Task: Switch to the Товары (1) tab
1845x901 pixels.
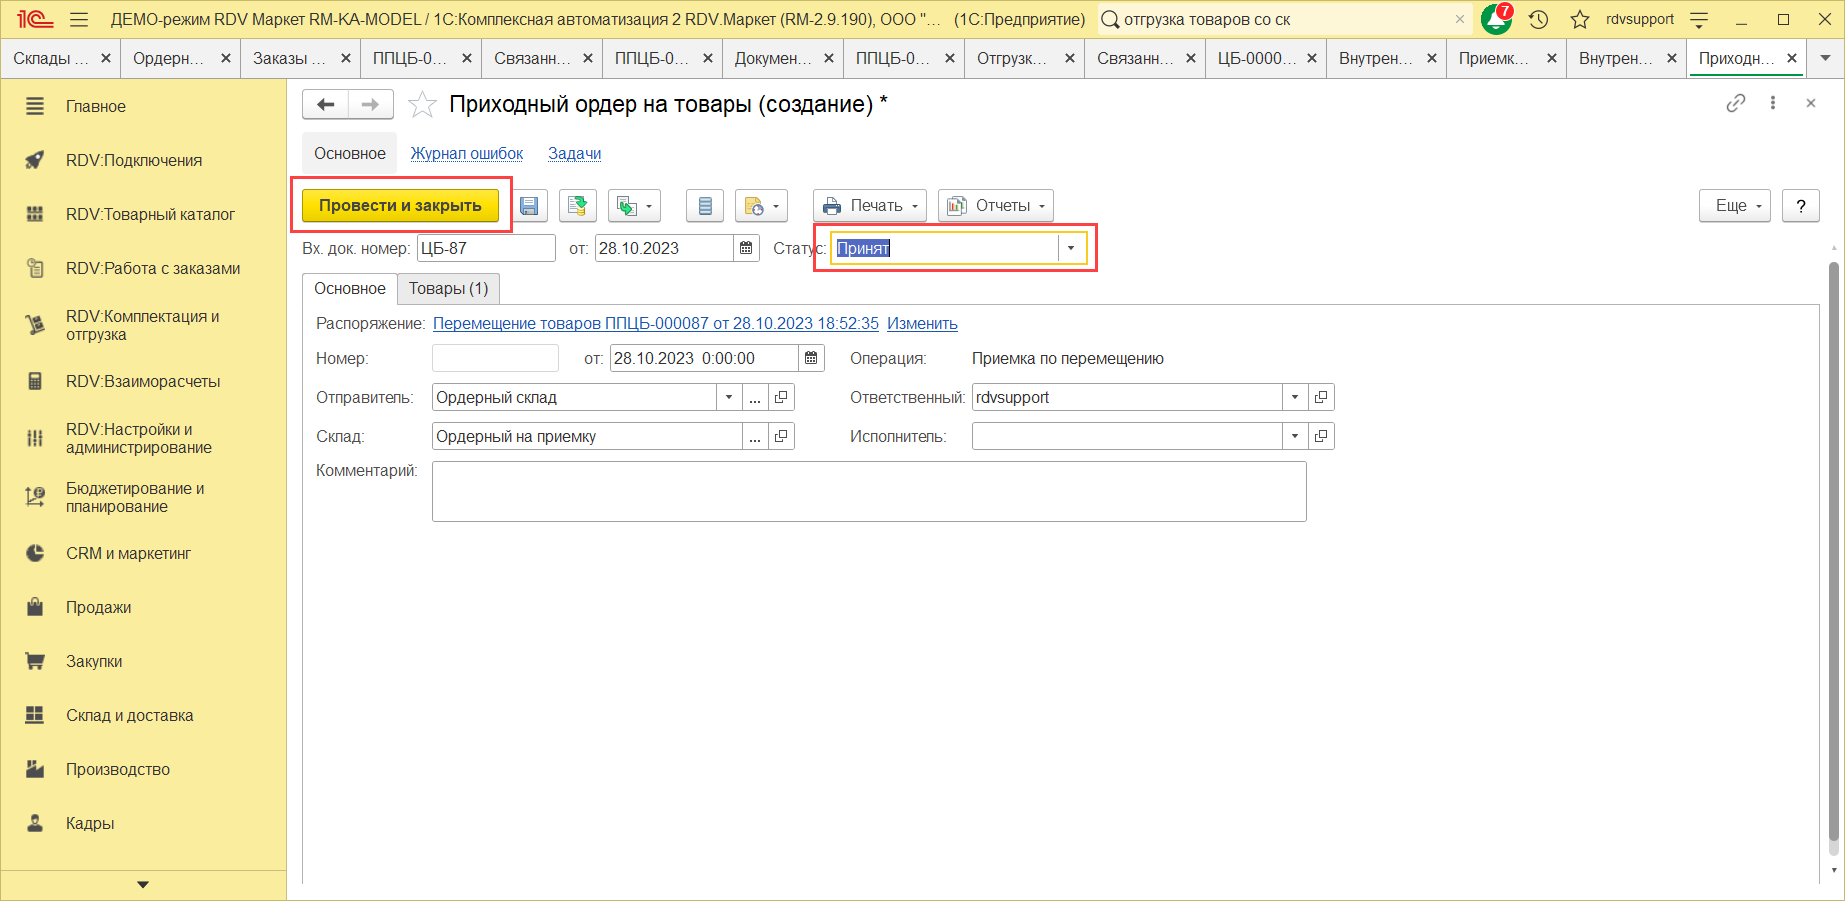Action: click(x=448, y=288)
